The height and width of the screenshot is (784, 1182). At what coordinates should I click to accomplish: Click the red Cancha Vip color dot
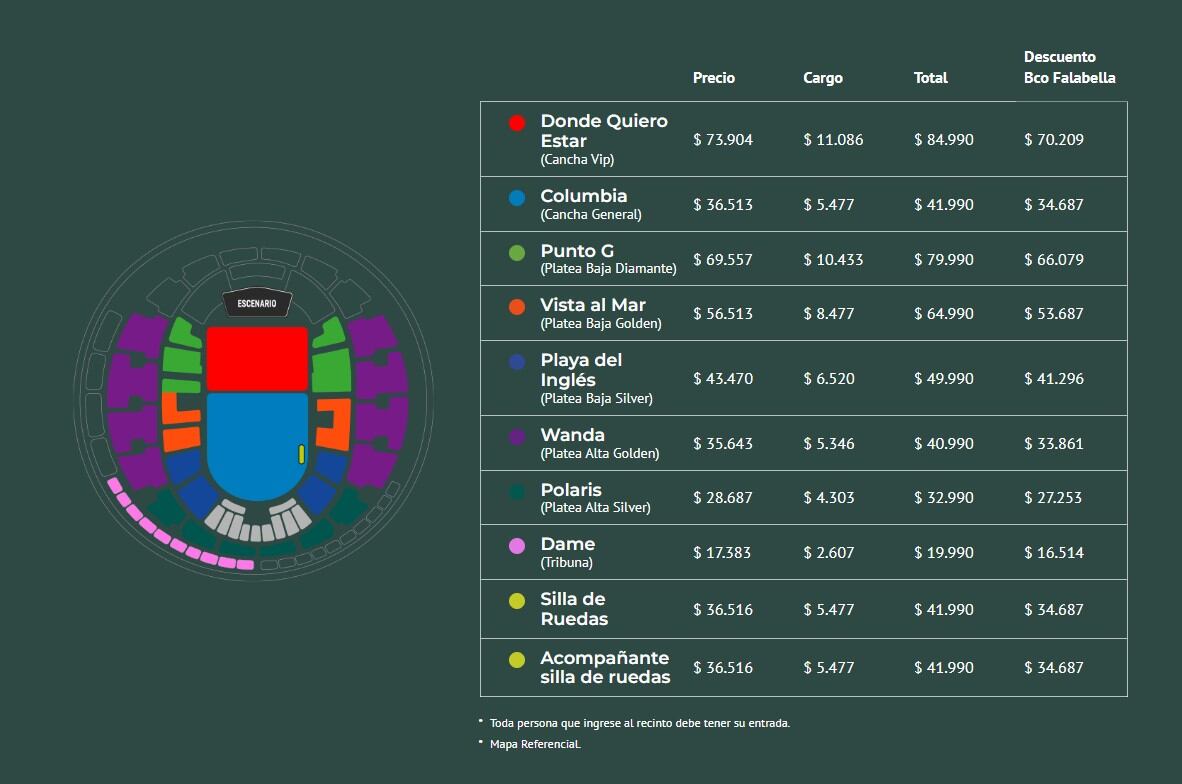[x=517, y=123]
